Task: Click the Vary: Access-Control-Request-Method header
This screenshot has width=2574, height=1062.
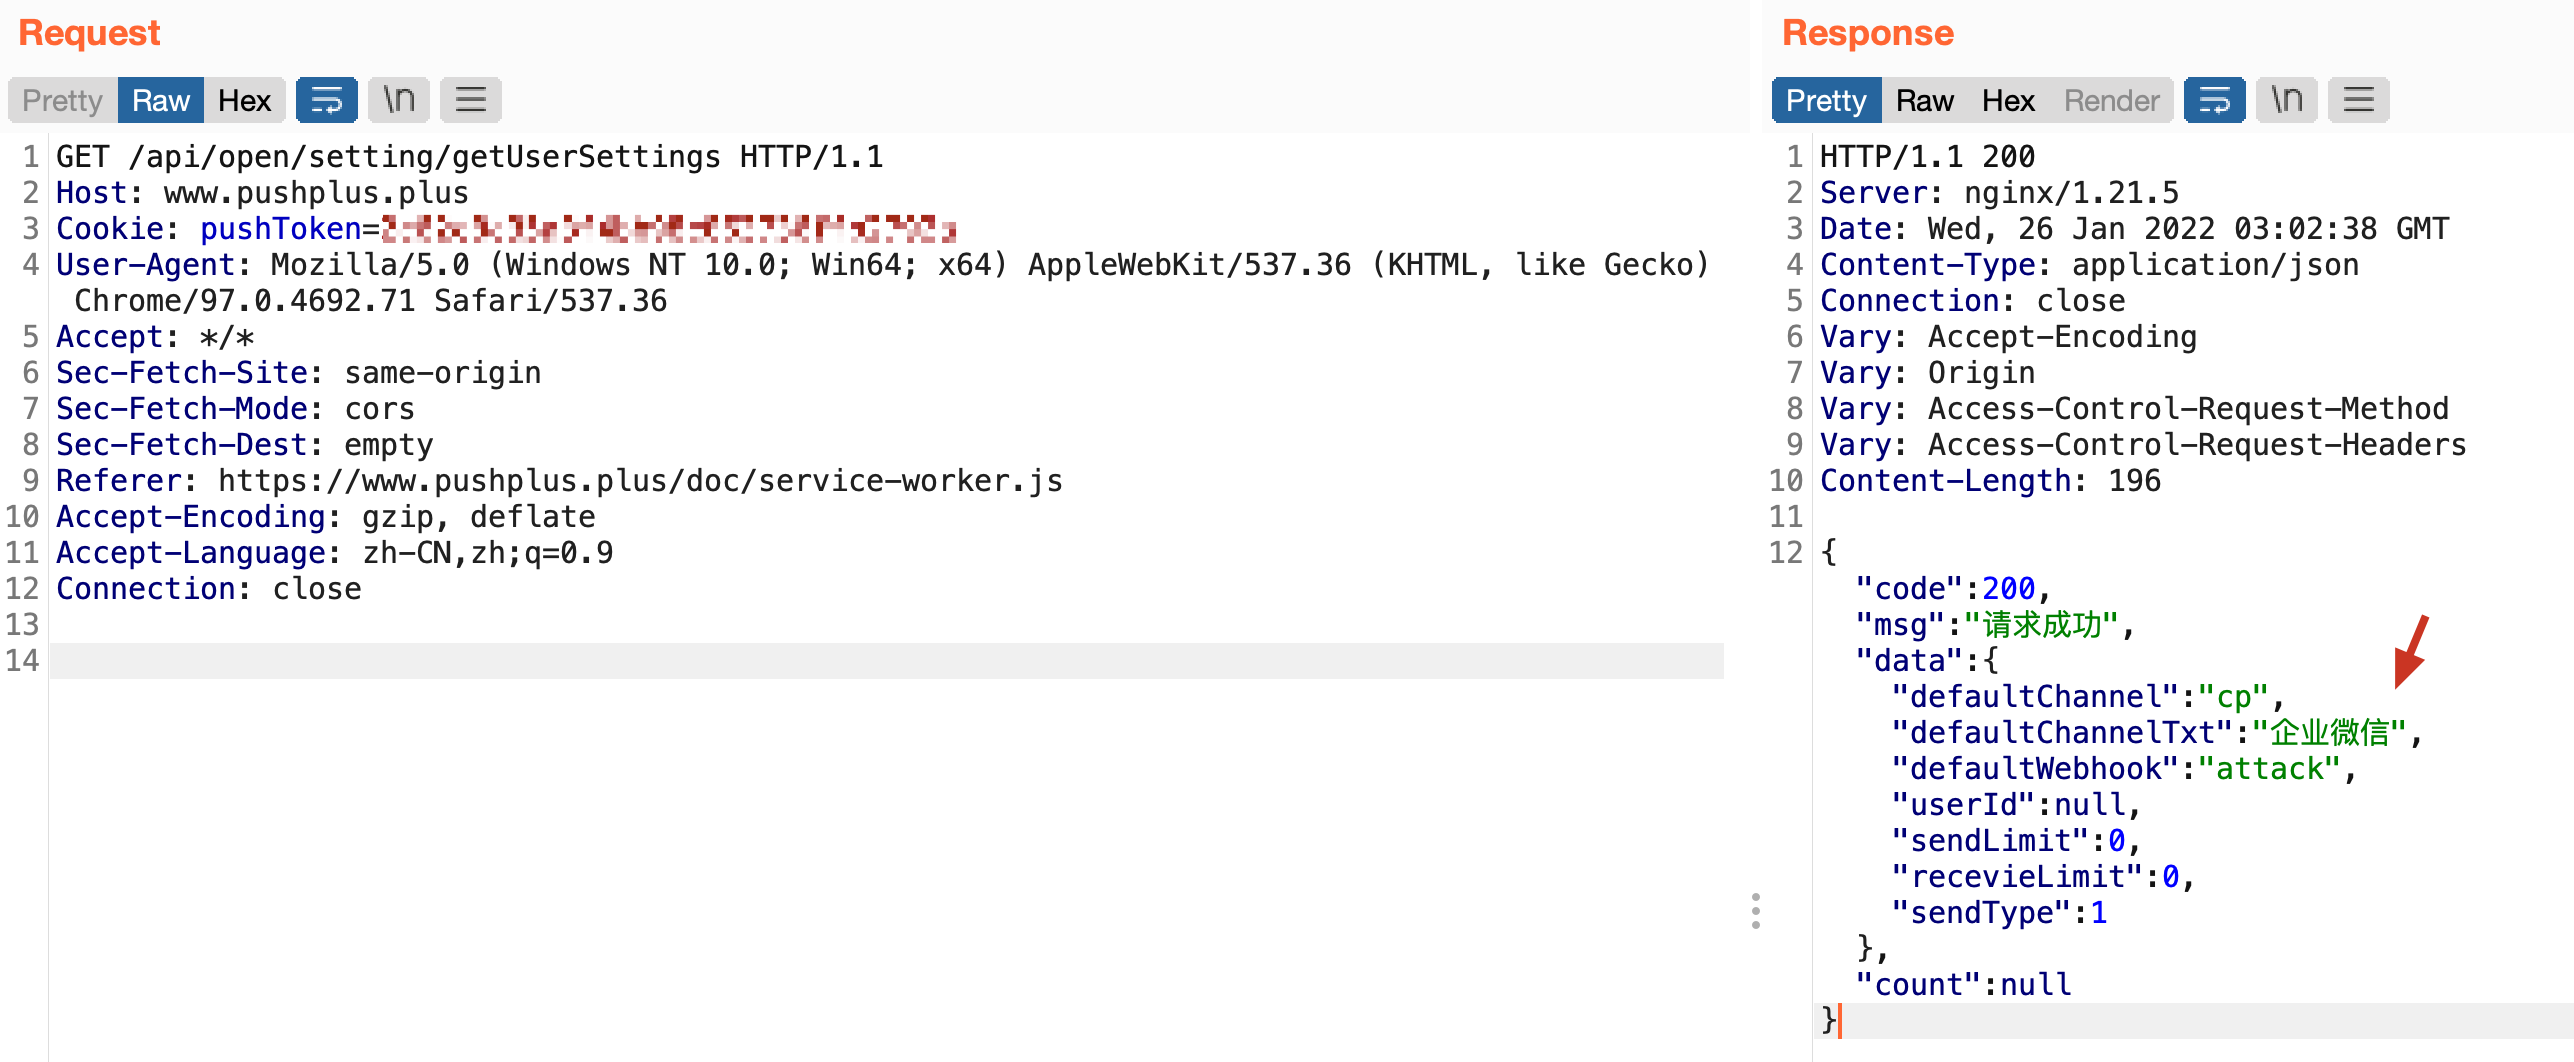Action: click(x=2134, y=409)
